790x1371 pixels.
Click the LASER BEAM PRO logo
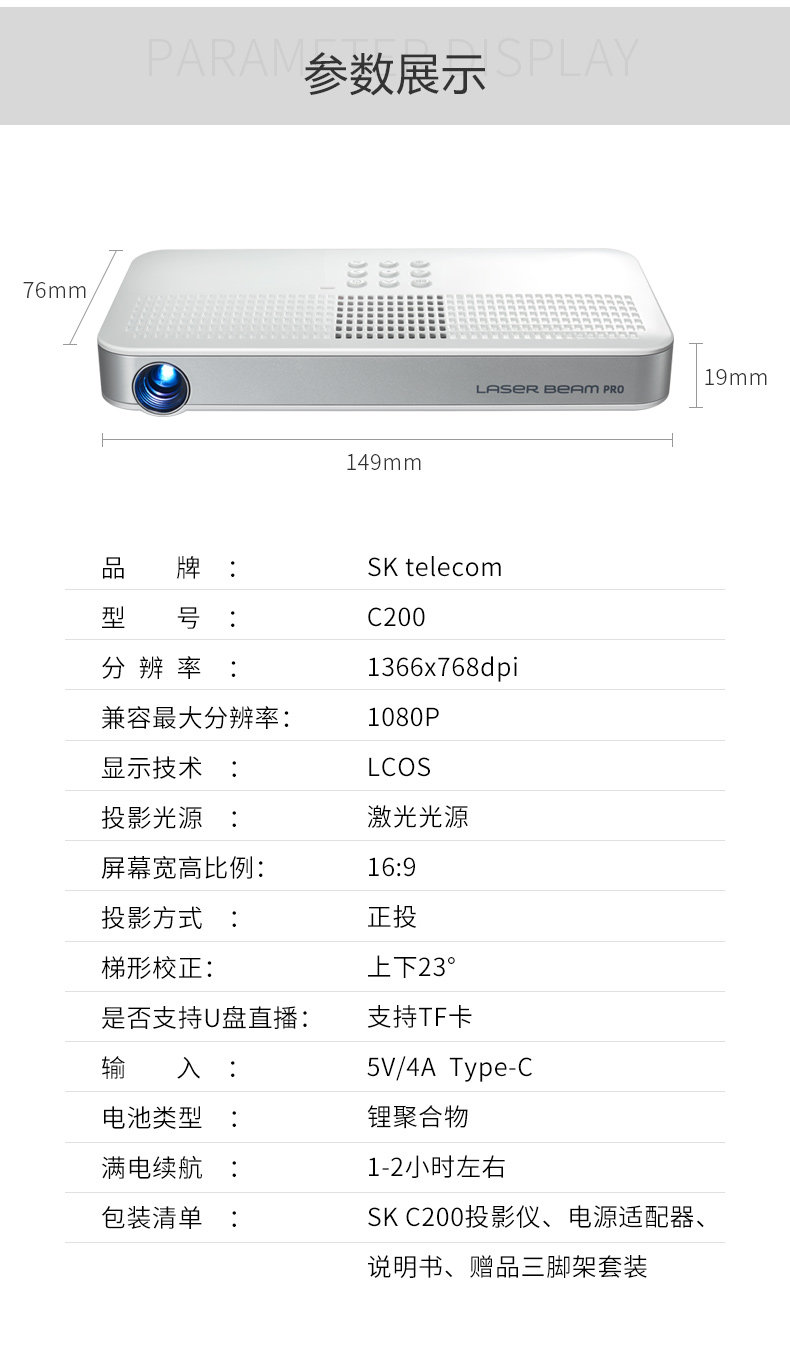point(549,388)
